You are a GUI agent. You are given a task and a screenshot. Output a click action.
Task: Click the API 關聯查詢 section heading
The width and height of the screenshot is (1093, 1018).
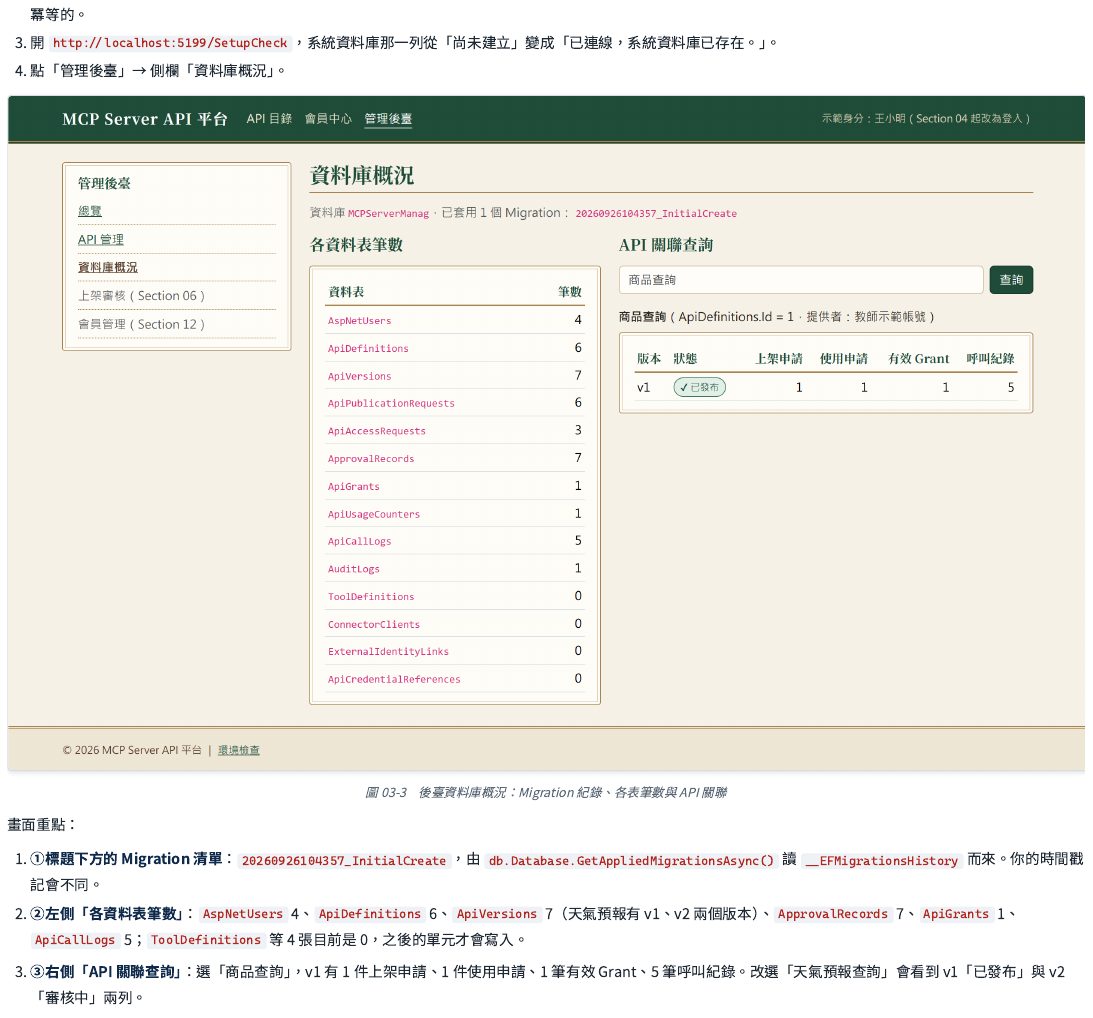666,245
